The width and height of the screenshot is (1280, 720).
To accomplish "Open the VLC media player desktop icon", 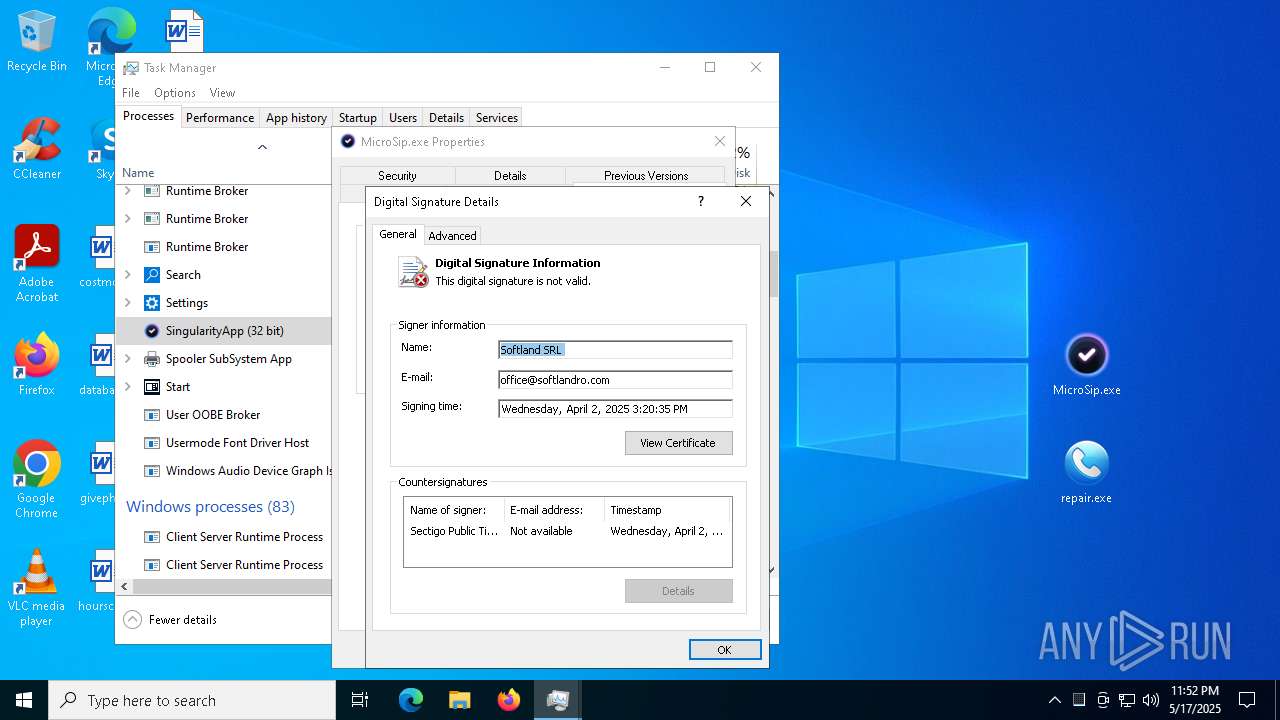I will coord(36,588).
